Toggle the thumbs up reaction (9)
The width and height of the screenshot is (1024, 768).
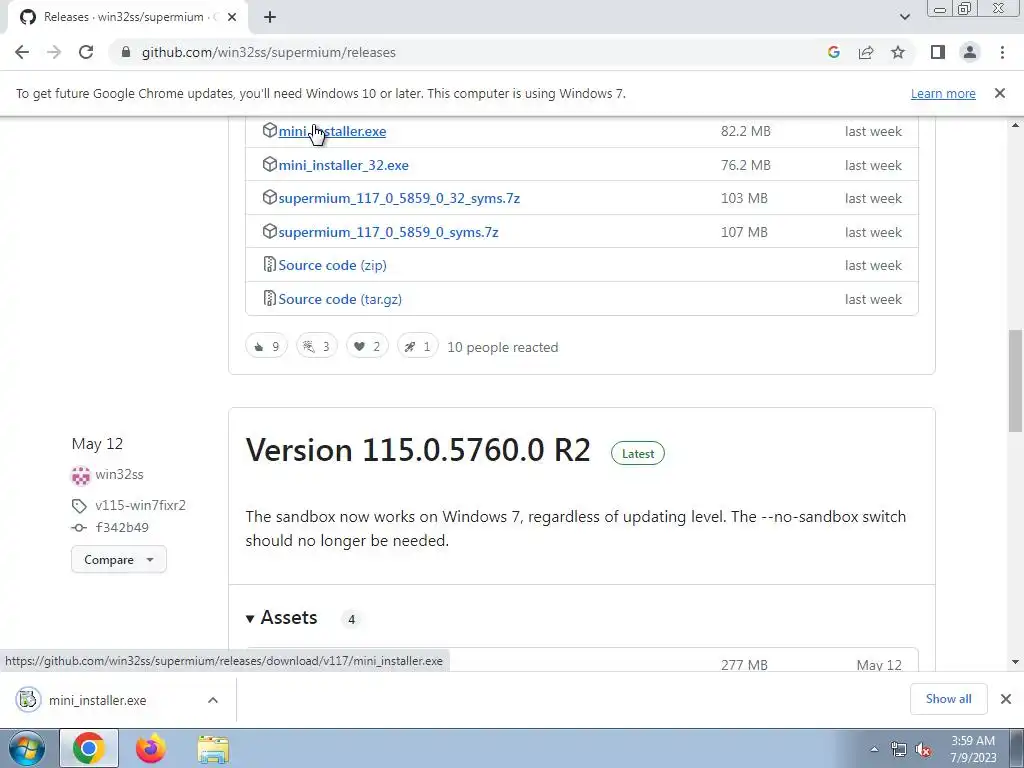(266, 346)
